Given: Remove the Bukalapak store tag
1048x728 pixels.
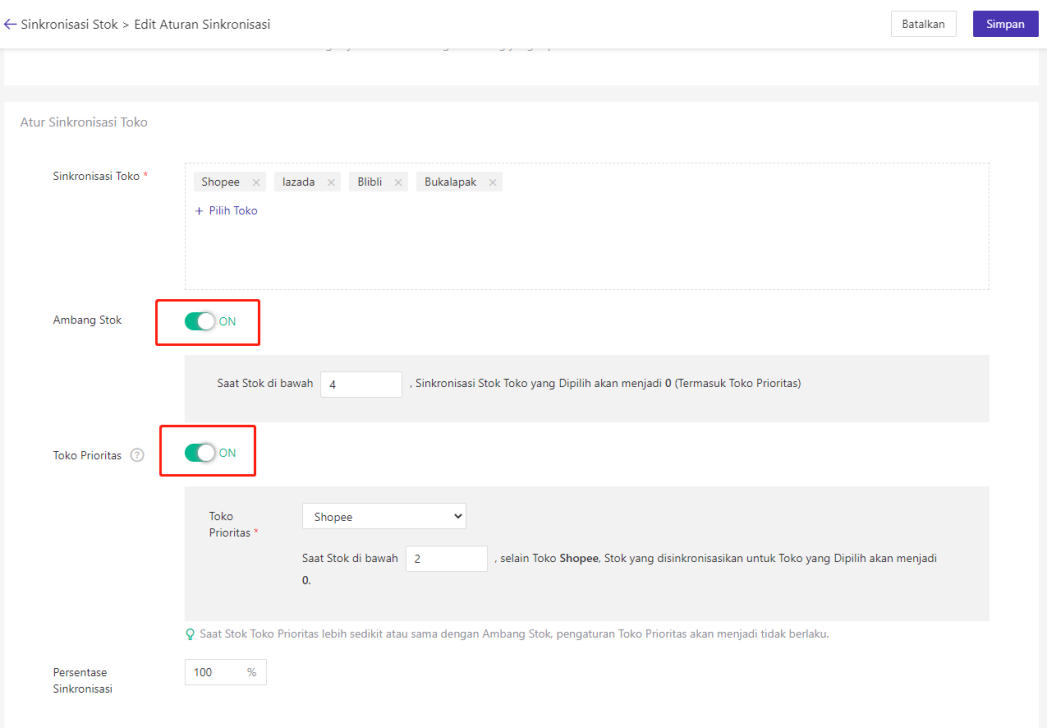Looking at the screenshot, I should [x=492, y=182].
